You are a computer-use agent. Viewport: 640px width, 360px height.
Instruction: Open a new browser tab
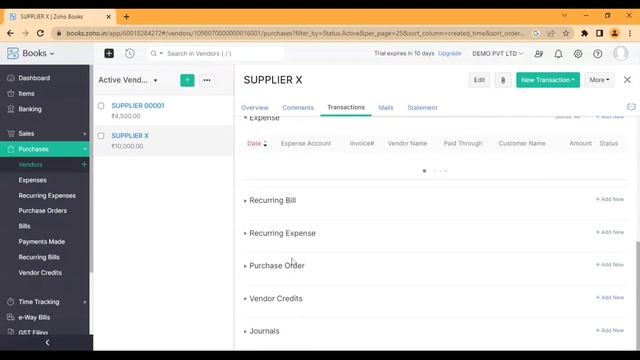(126, 17)
